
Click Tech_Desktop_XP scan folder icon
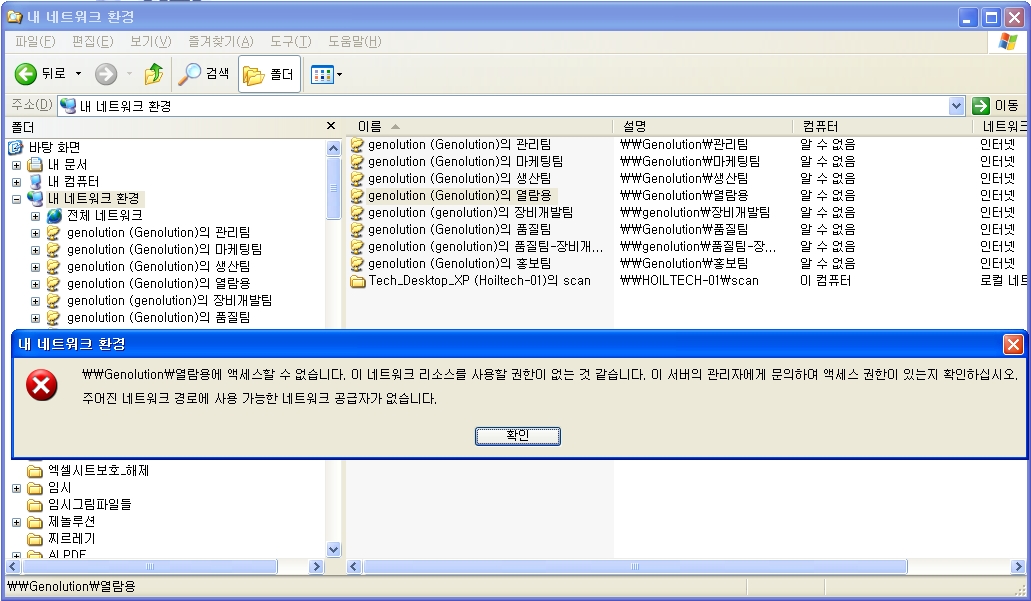point(358,281)
